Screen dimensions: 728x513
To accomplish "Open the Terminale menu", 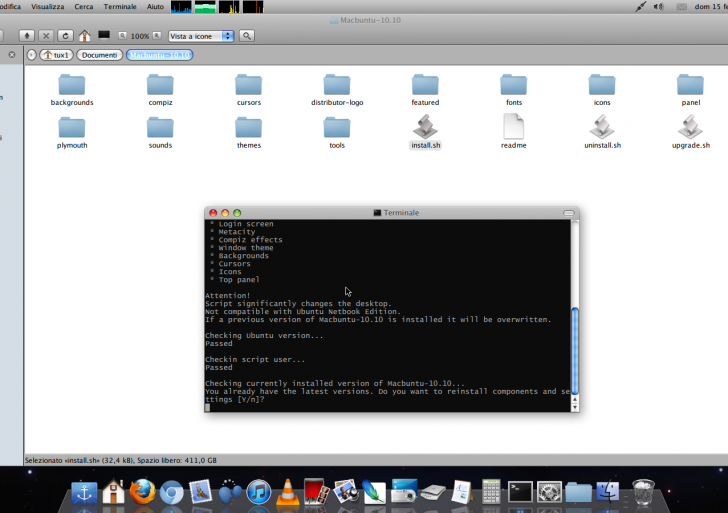I will tap(120, 6).
